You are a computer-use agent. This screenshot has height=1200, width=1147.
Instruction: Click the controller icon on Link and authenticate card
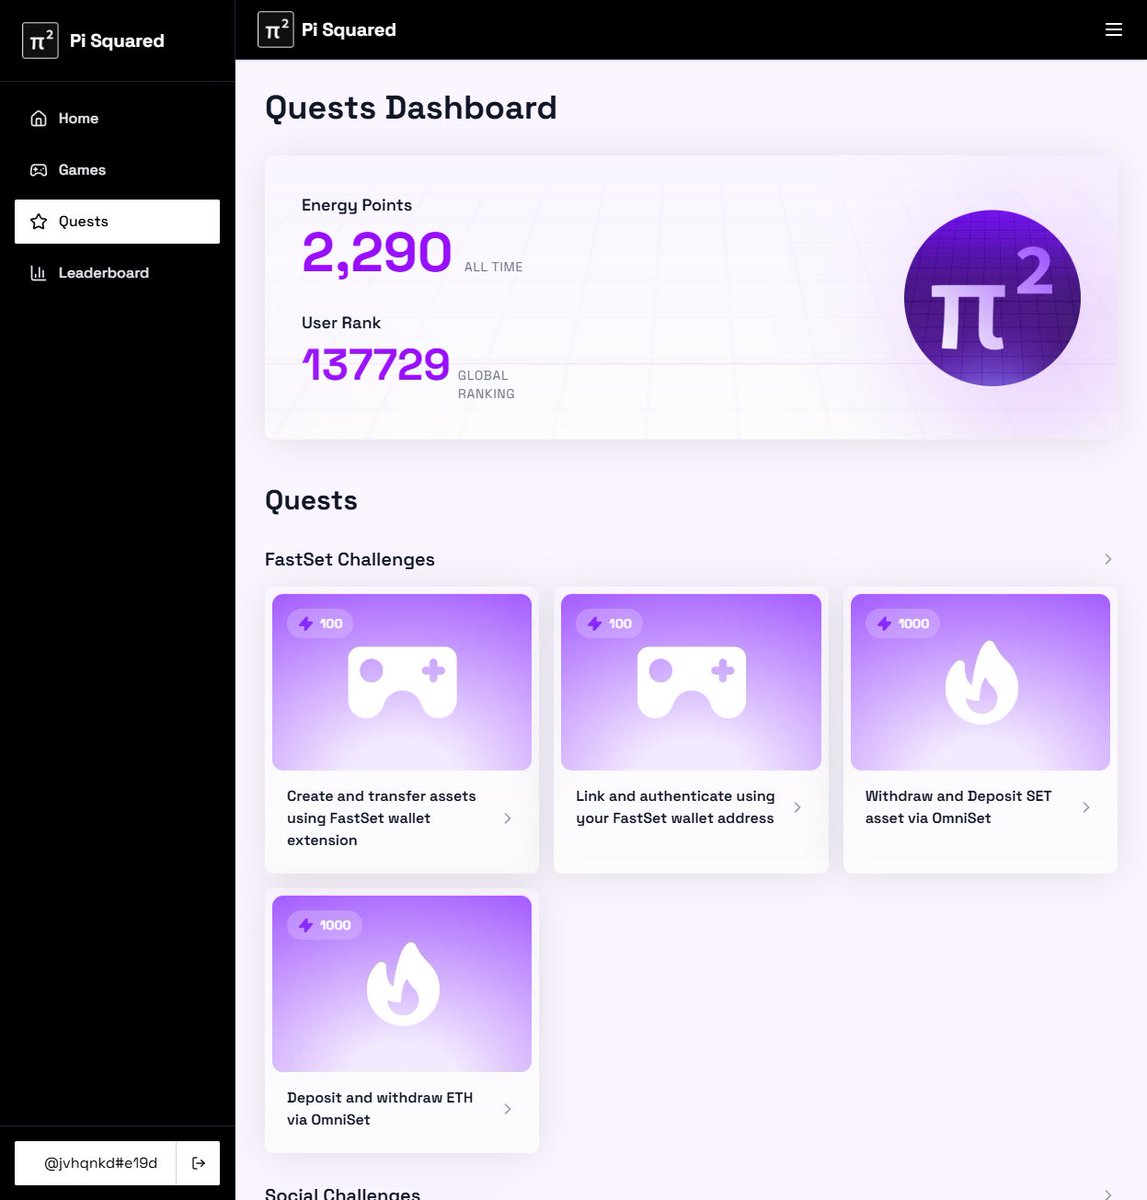[x=691, y=682]
